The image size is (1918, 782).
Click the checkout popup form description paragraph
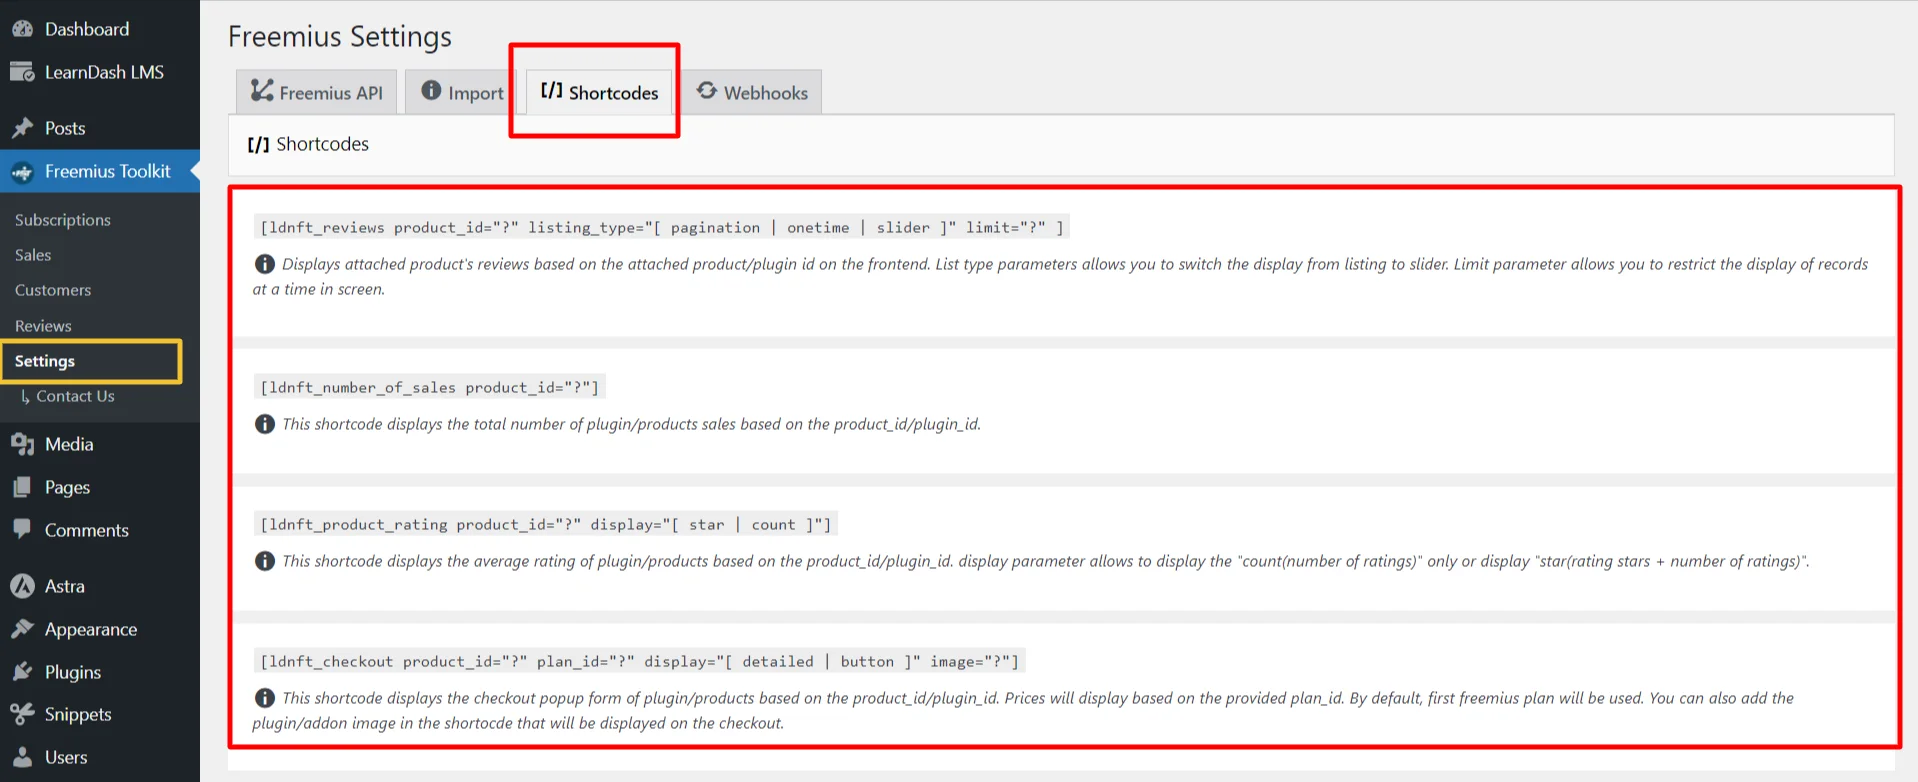[1023, 710]
